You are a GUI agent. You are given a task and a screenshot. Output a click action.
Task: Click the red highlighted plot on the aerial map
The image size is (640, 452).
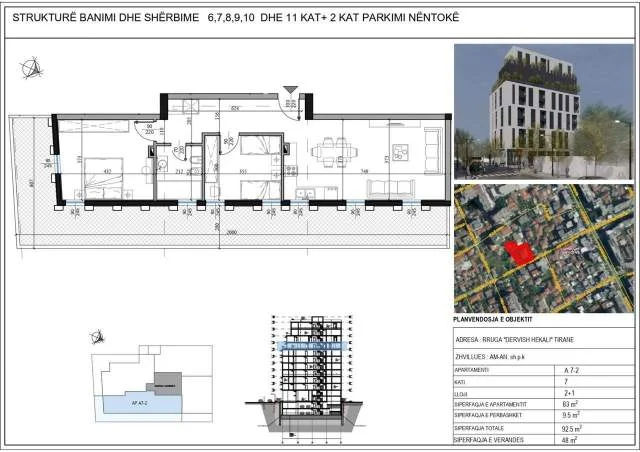click(x=519, y=253)
